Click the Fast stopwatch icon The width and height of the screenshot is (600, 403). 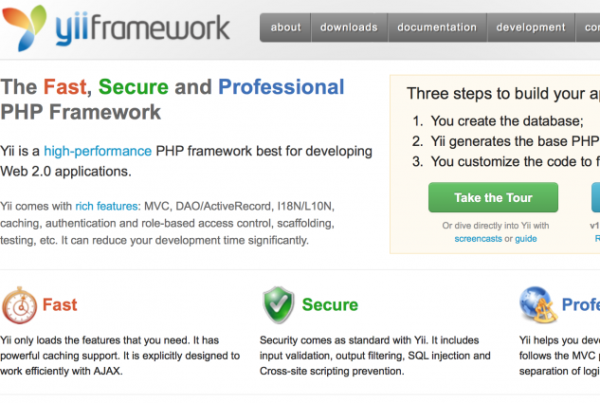coord(20,304)
